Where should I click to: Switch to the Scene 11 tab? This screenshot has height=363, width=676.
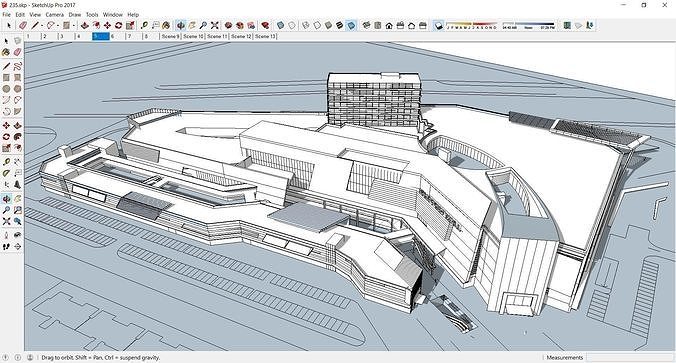[x=217, y=36]
